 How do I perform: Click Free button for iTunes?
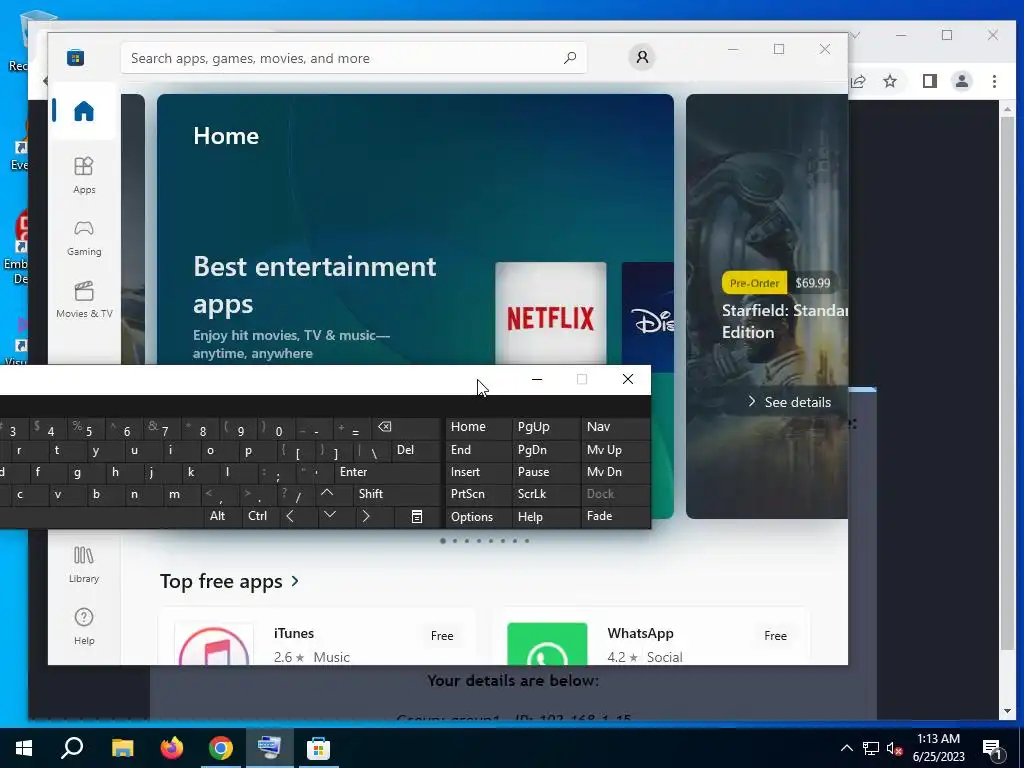(442, 636)
